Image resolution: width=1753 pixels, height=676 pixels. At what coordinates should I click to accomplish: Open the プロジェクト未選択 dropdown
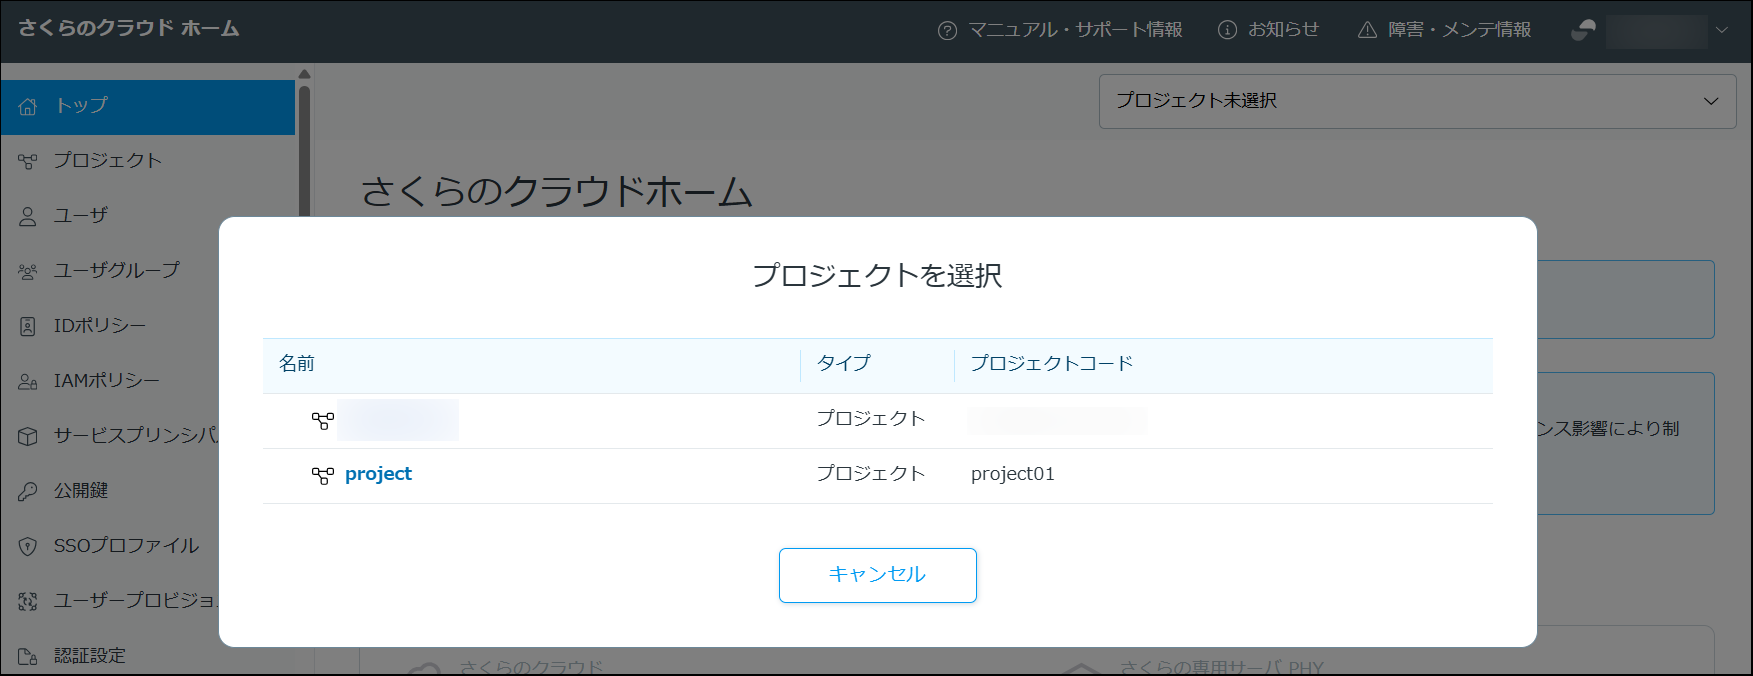tap(1417, 101)
